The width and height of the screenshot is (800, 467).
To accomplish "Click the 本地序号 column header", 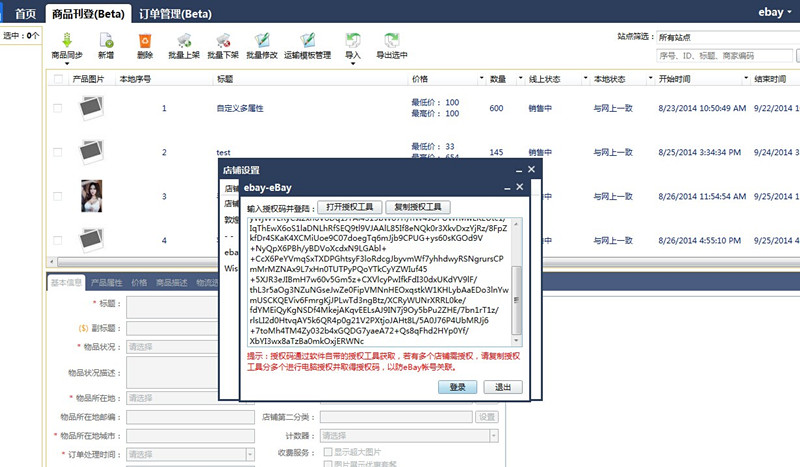I will coord(135,79).
